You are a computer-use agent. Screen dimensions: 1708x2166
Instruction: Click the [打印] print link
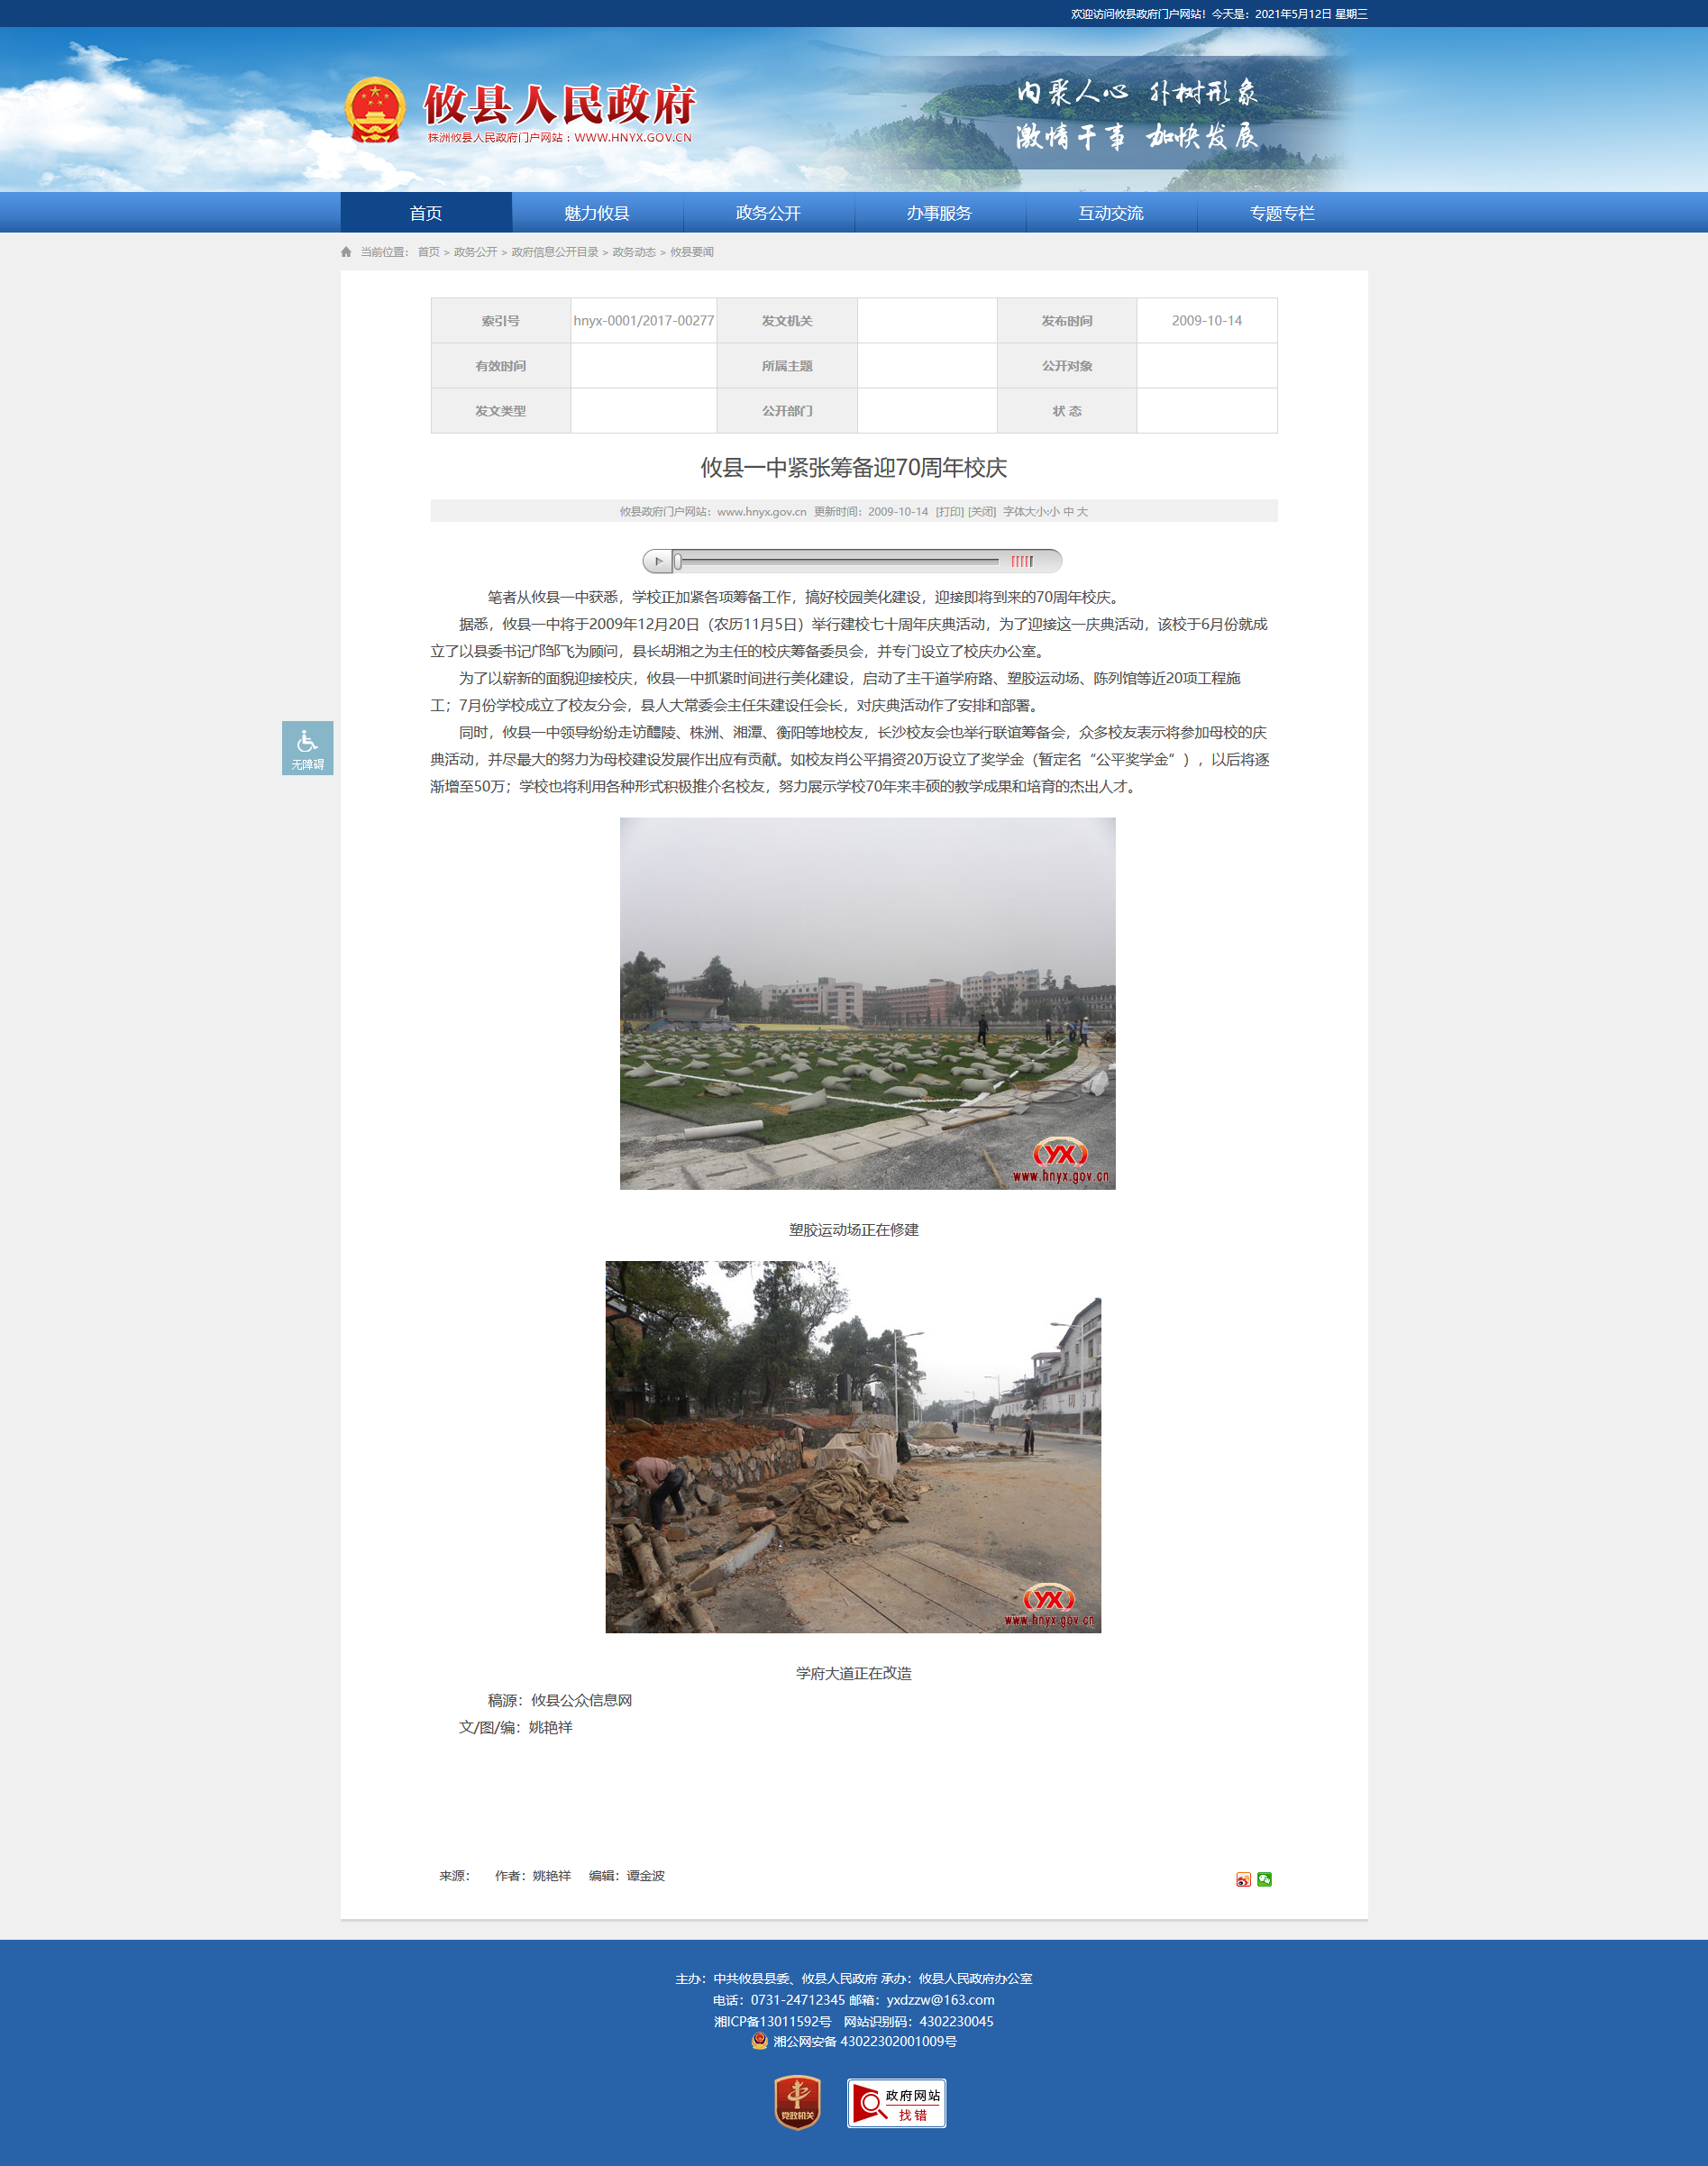click(x=949, y=512)
